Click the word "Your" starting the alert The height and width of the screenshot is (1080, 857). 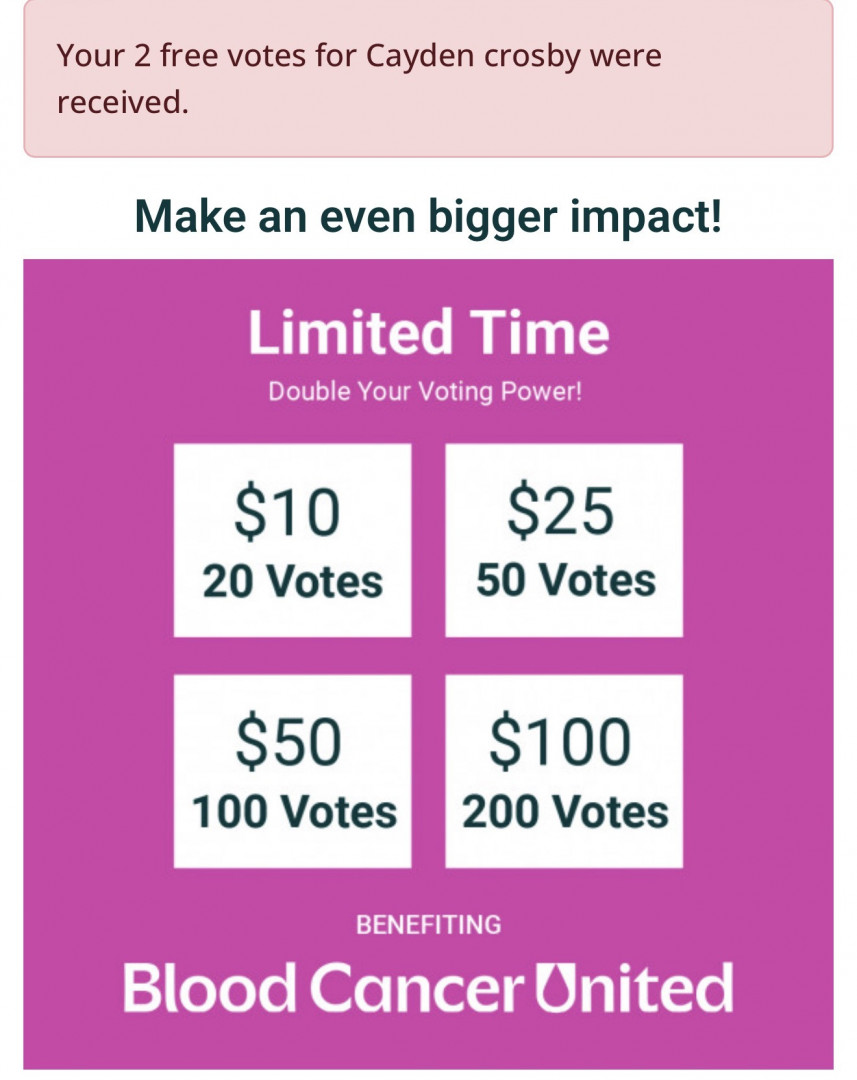pos(91,55)
